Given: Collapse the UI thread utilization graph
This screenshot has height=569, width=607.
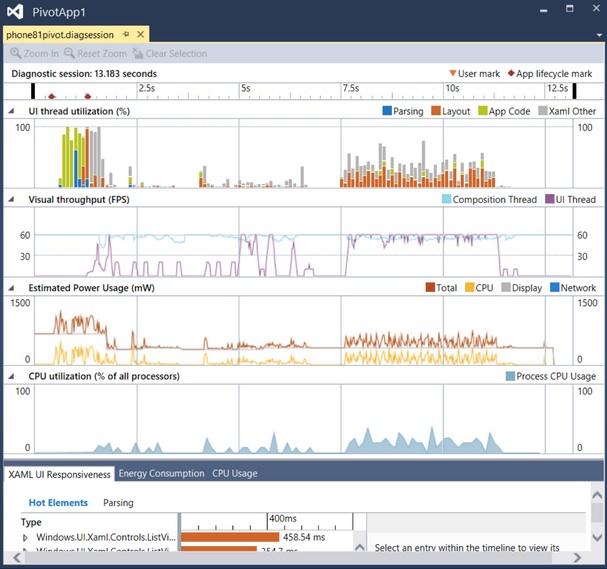Looking at the screenshot, I should pyautogui.click(x=13, y=111).
